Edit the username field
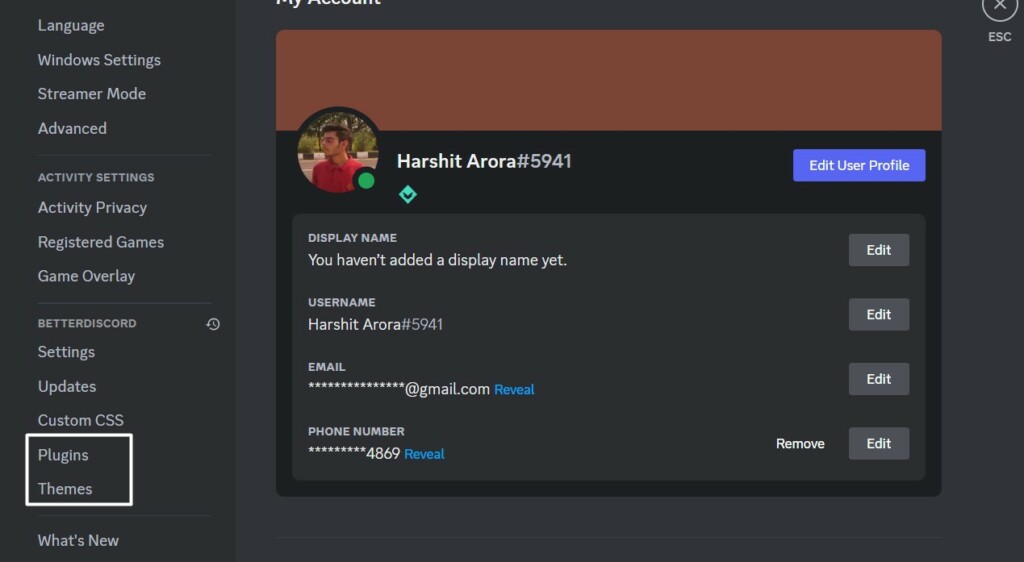Viewport: 1024px width, 562px height. point(878,315)
